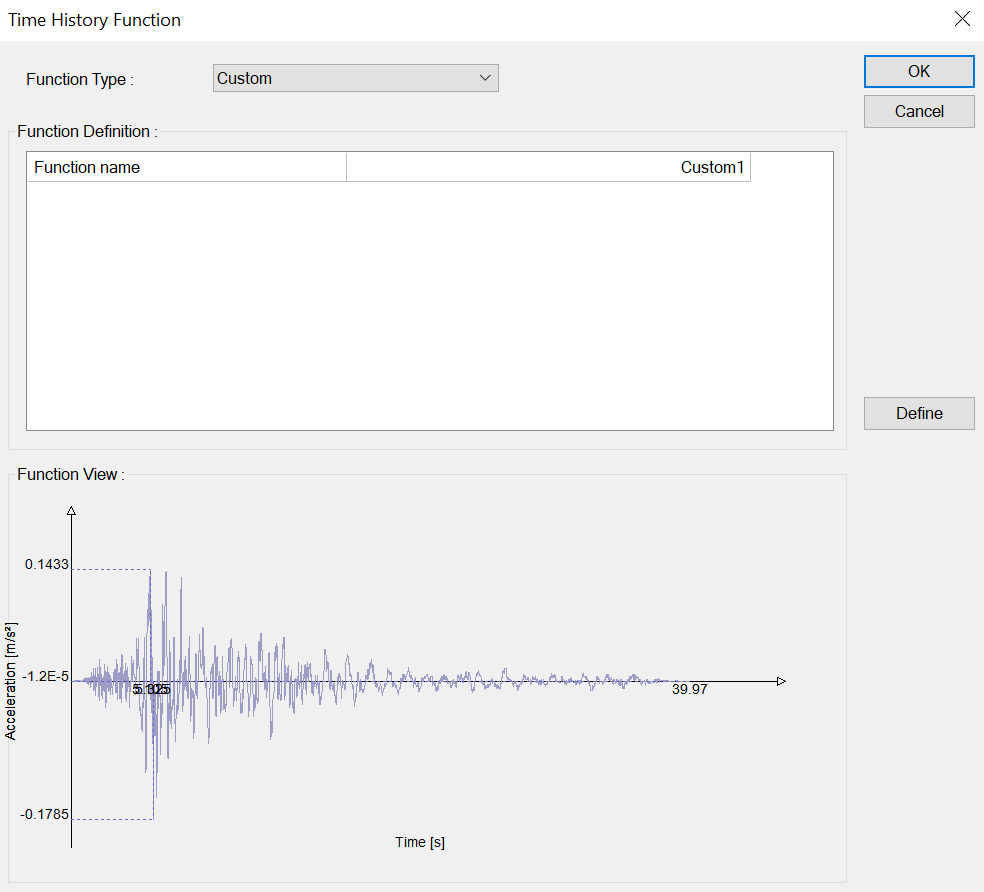Click the 0.1433 maximum acceleration label
This screenshot has width=984, height=892.
(x=47, y=564)
